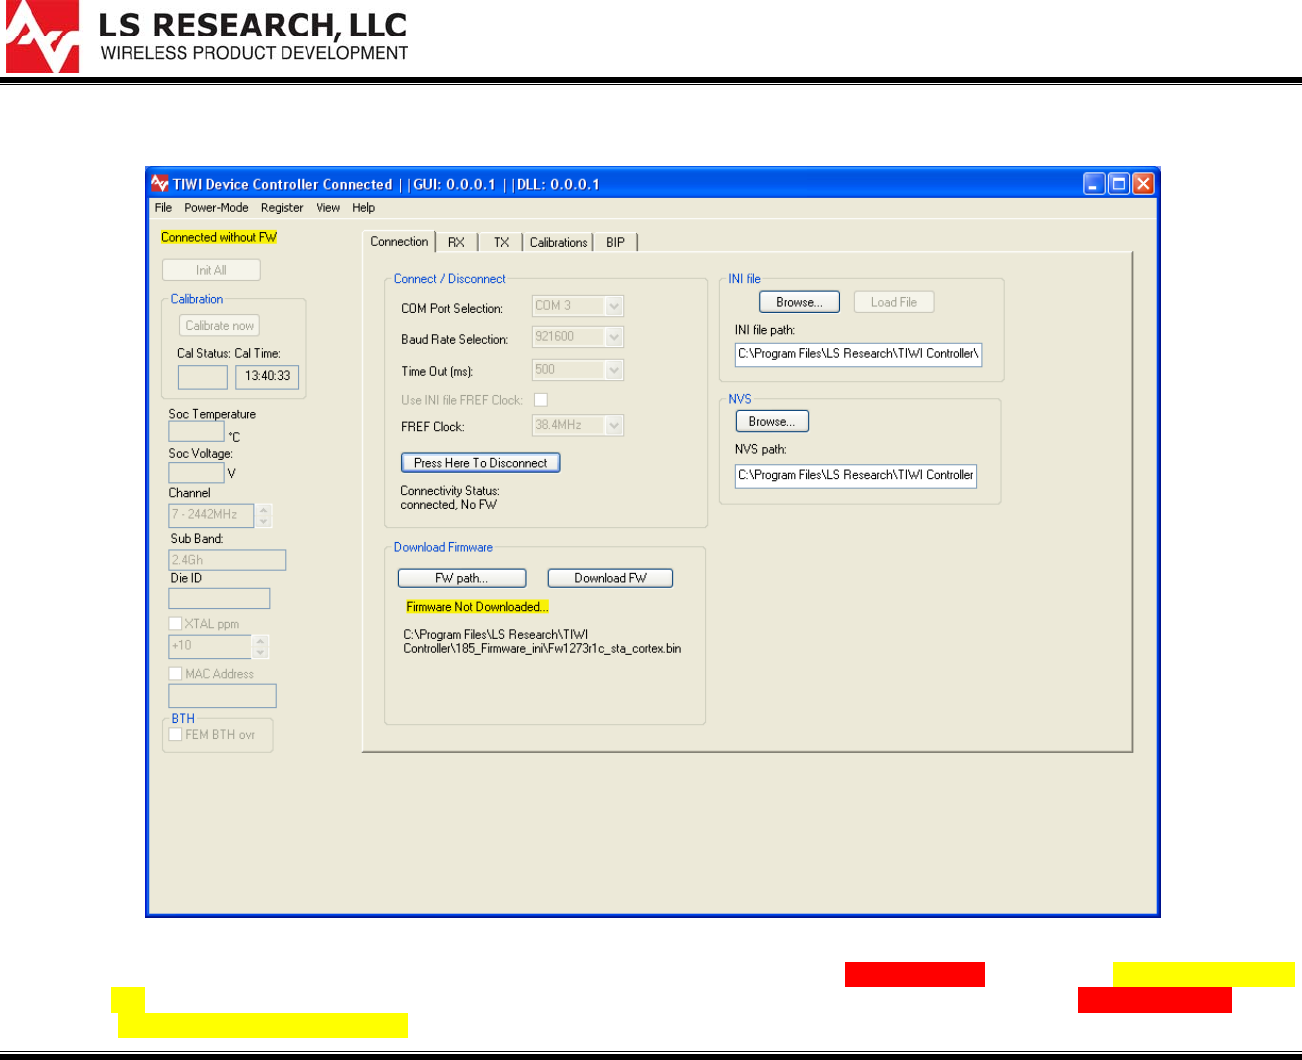The height and width of the screenshot is (1060, 1302).
Task: Click the Connected without FW status text
Action: (x=219, y=237)
